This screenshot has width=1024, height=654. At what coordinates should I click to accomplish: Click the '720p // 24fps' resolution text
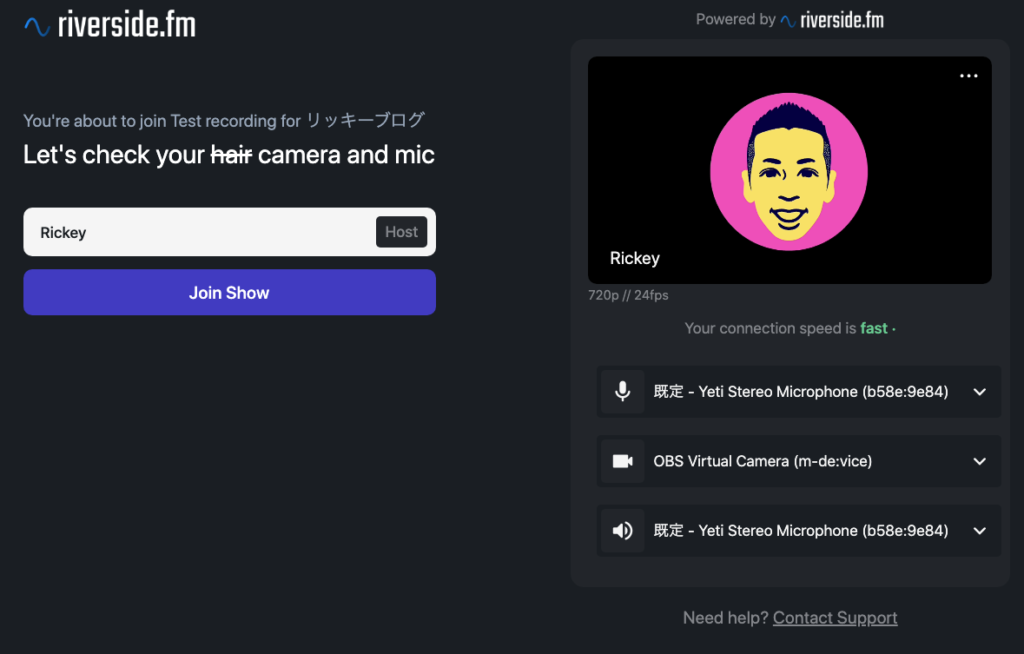628,295
